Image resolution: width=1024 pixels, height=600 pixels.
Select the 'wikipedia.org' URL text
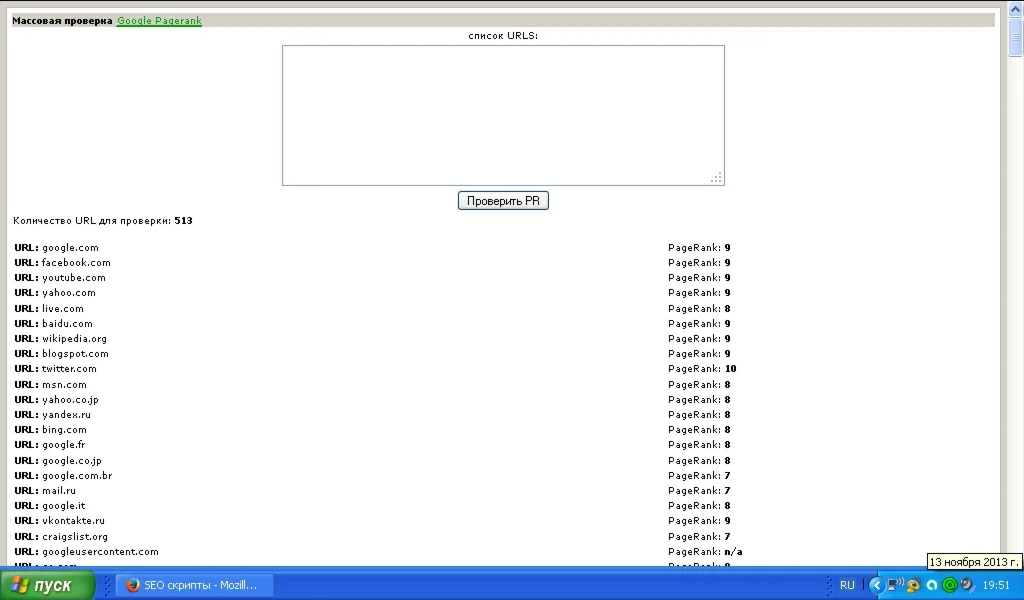pyautogui.click(x=74, y=339)
